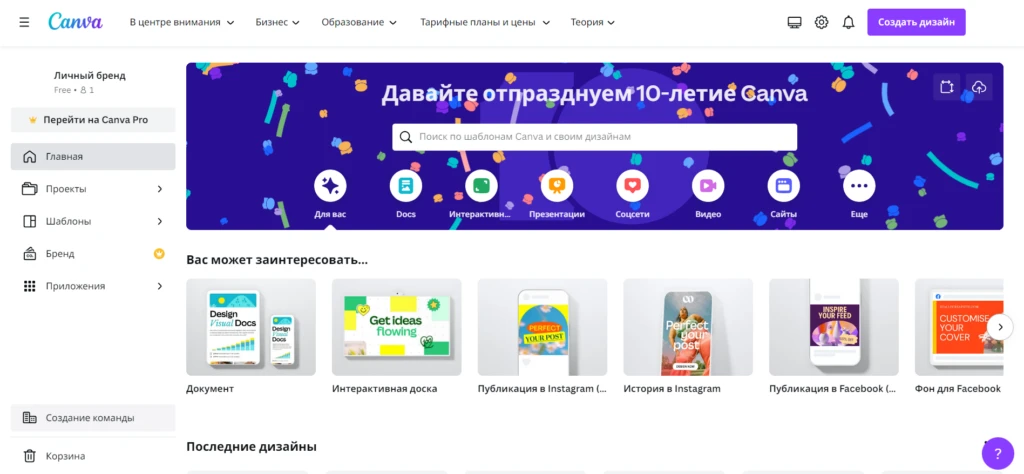This screenshot has width=1024, height=474.
Task: Click the gold crown badge next to Бренд
Action: tap(159, 253)
